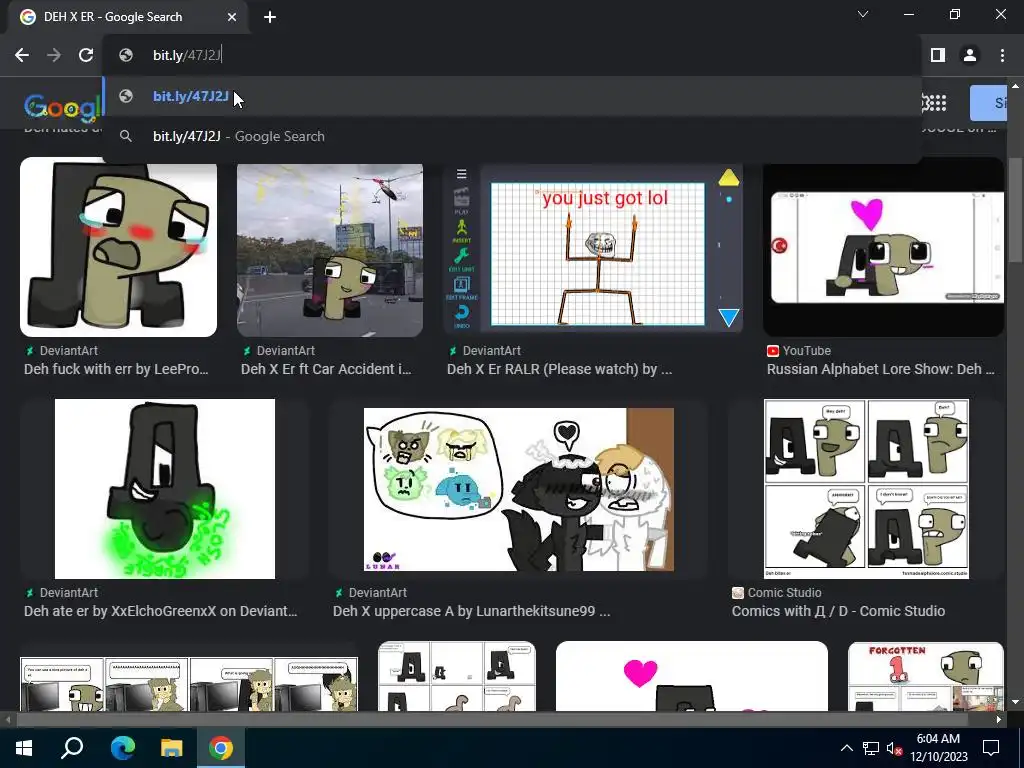The image size is (1024, 768).
Task: Open the bottom-row thumbnail with the pink heart
Action: click(x=692, y=676)
